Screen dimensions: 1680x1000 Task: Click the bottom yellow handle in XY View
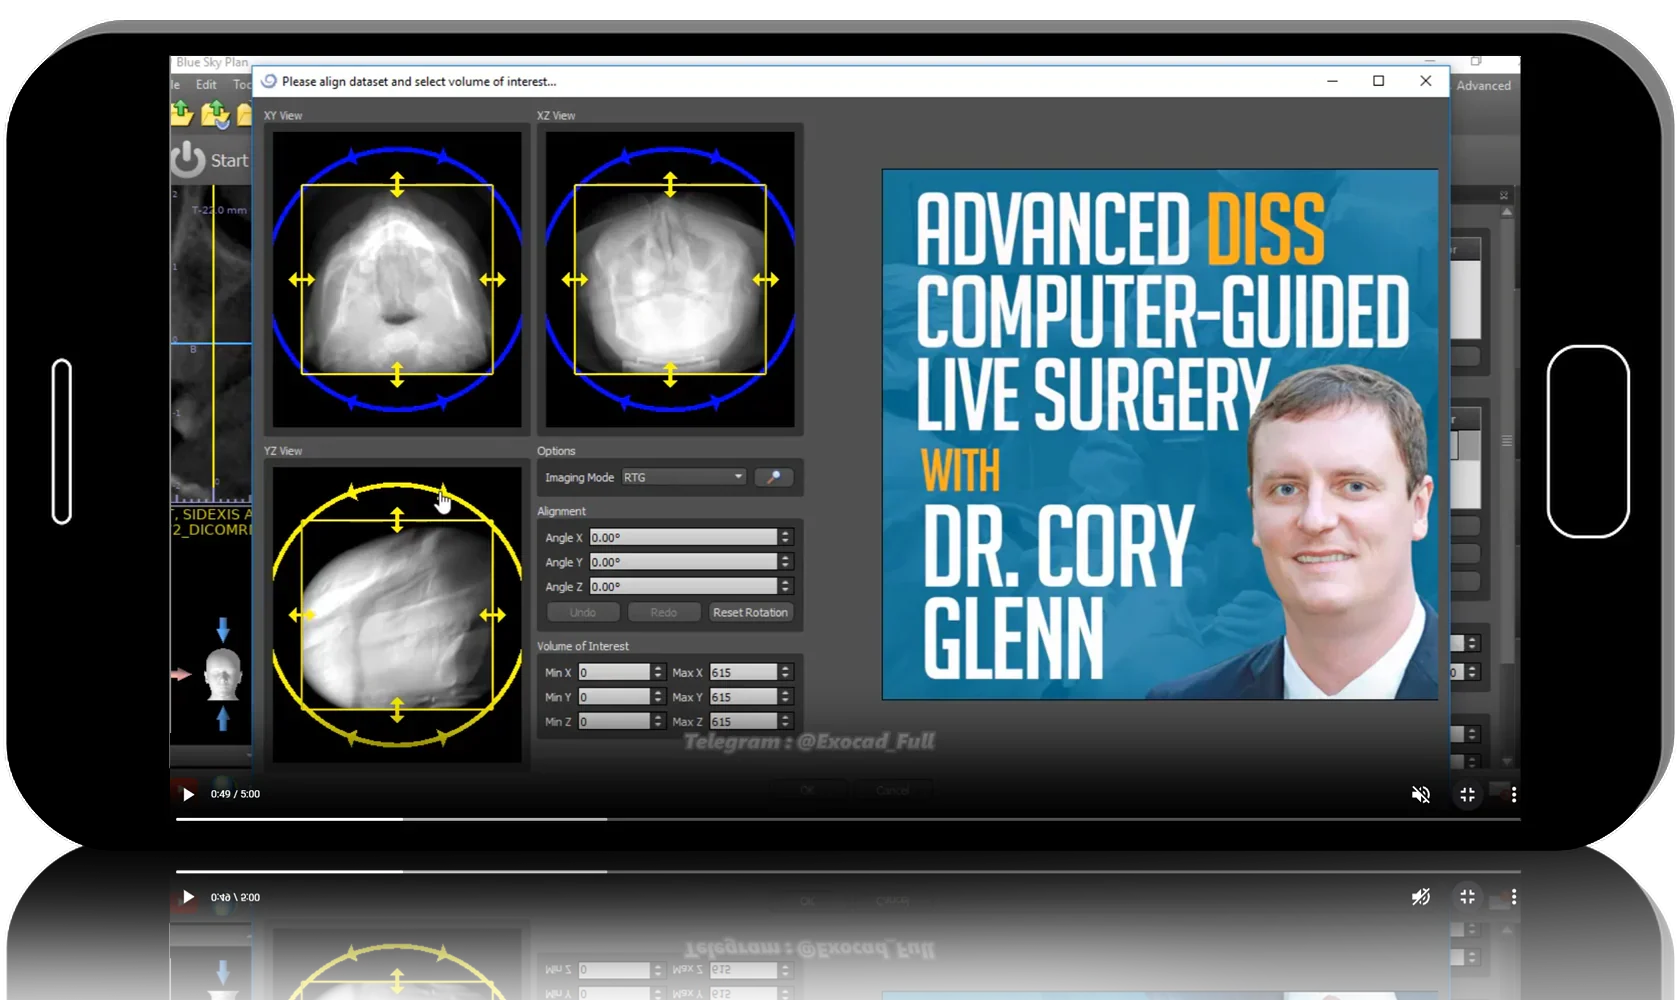click(x=397, y=374)
